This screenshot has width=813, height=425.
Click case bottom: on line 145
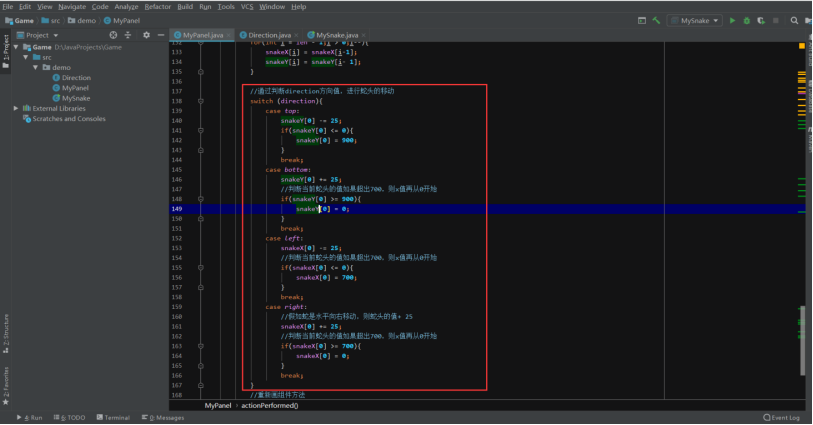click(x=288, y=170)
